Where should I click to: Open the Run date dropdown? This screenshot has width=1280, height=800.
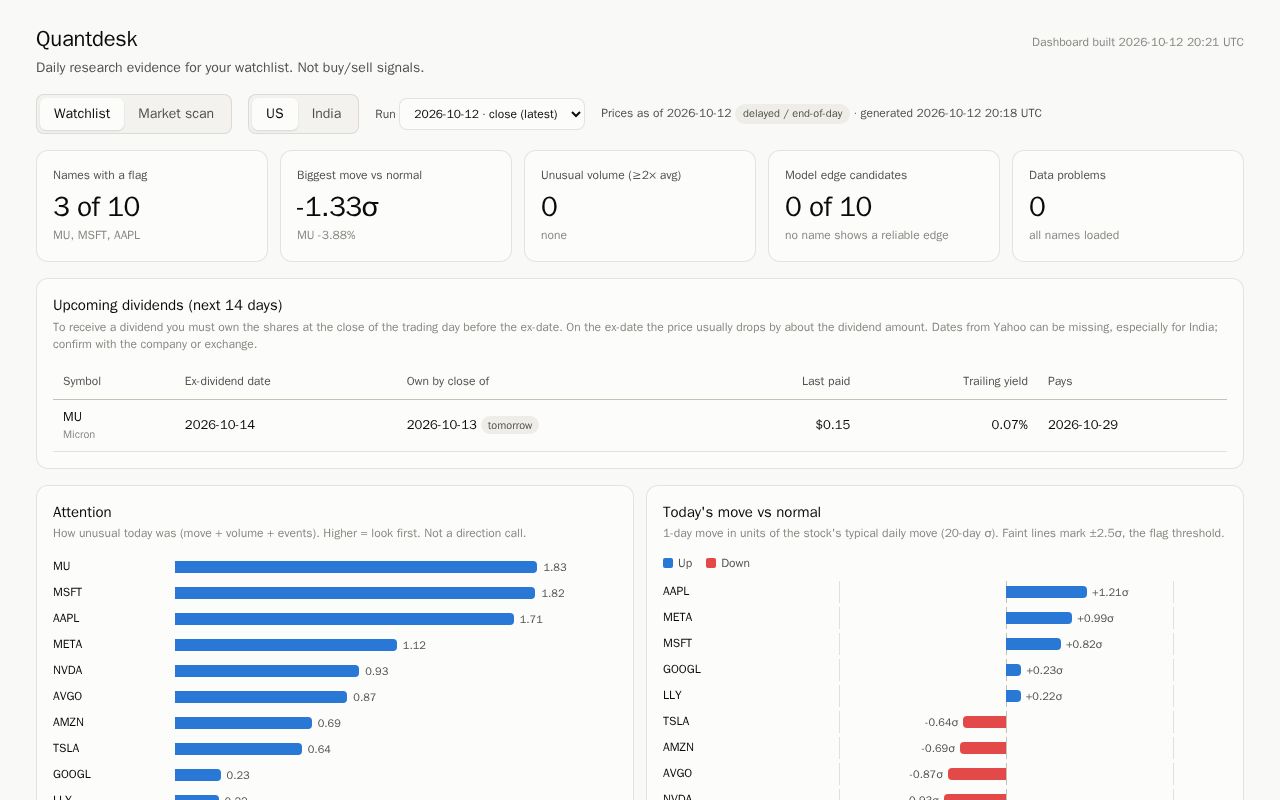click(492, 114)
